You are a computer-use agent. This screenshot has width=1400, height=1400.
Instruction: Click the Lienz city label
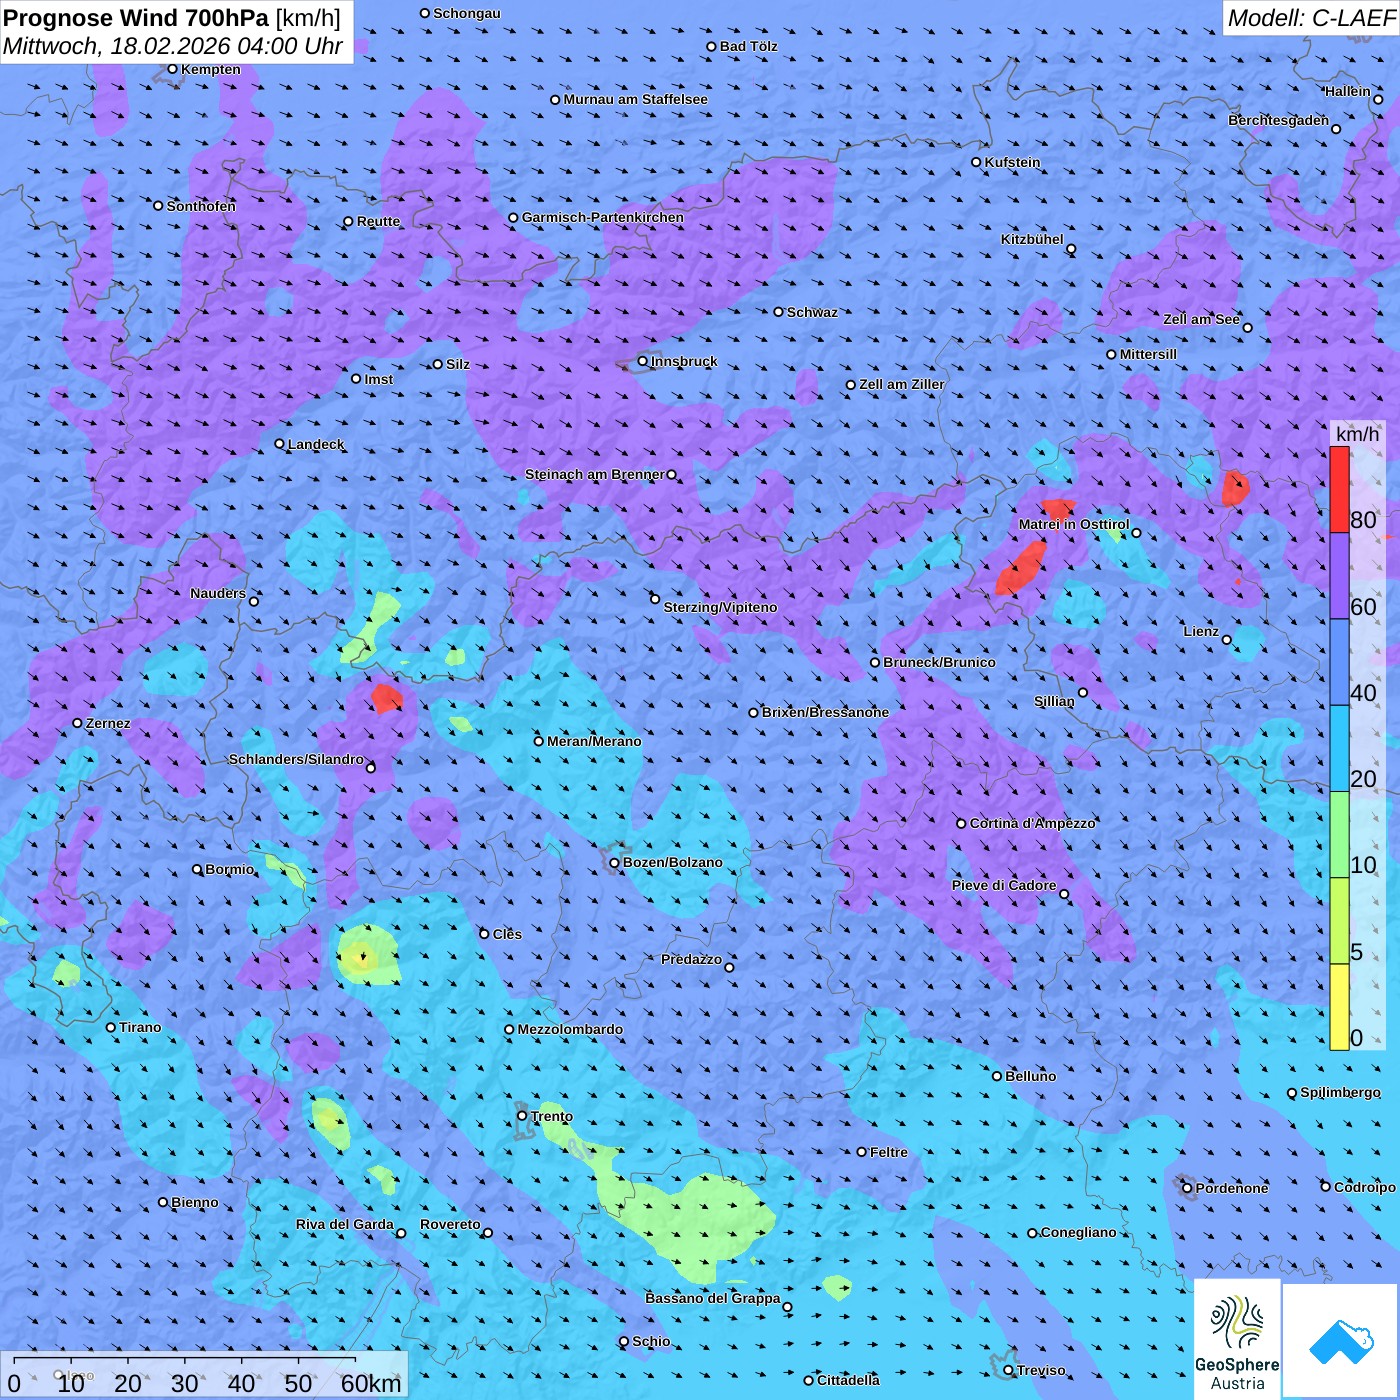pyautogui.click(x=1201, y=631)
